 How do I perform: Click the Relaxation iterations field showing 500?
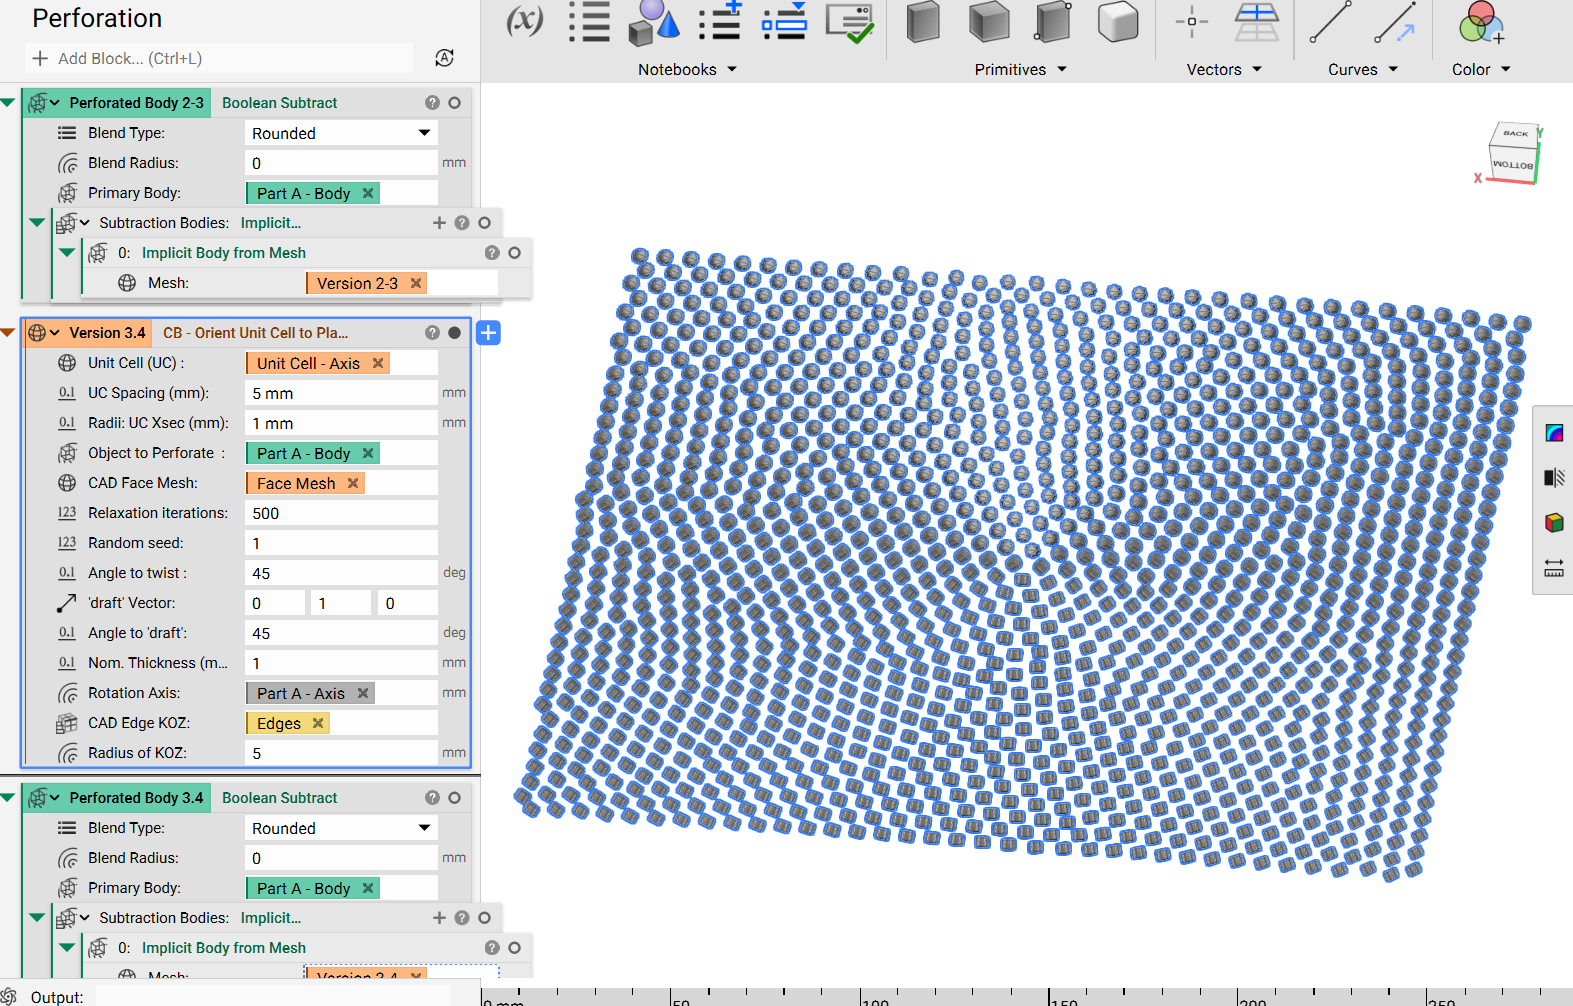coord(341,513)
